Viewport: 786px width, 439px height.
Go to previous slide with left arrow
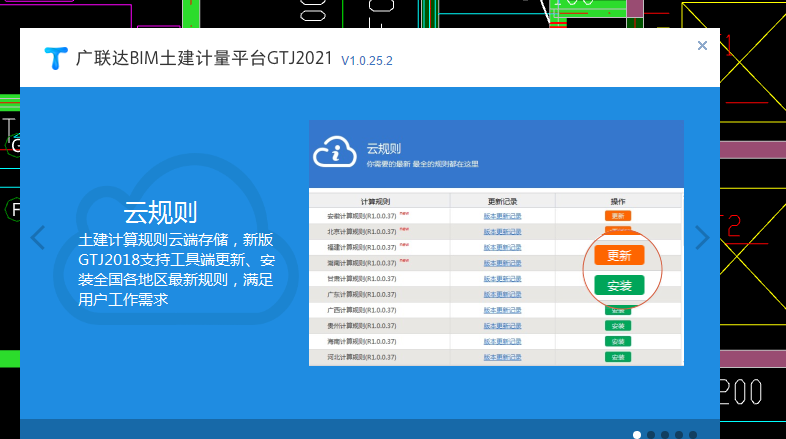pyautogui.click(x=38, y=238)
